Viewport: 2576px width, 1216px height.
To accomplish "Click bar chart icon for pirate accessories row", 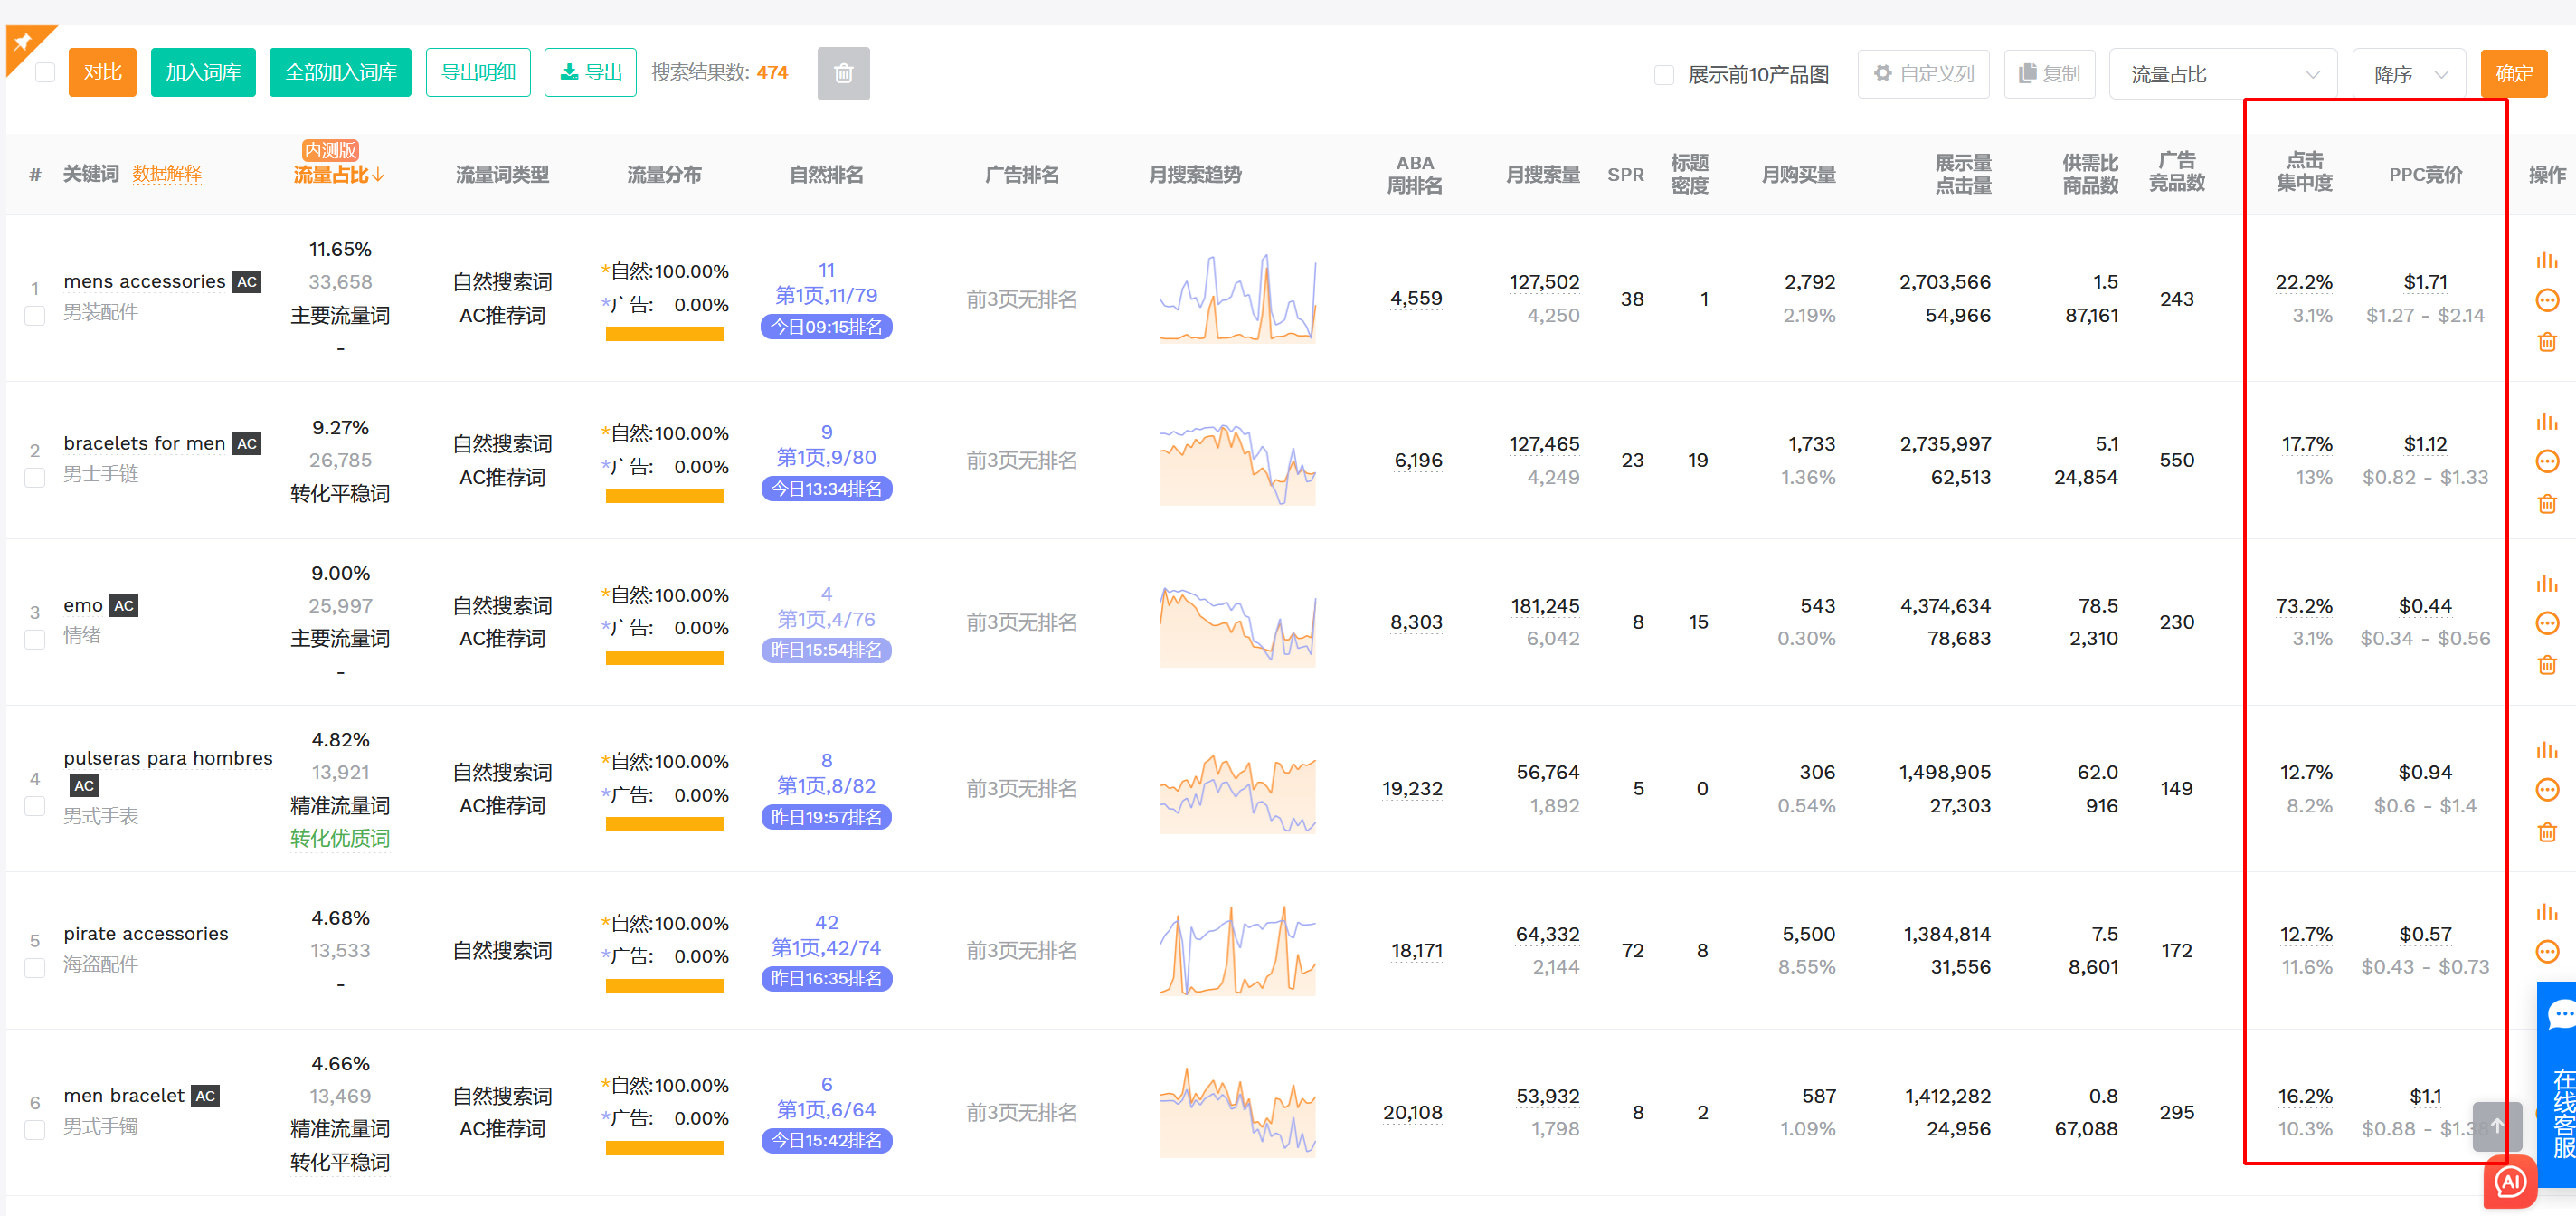I will 2546,911.
